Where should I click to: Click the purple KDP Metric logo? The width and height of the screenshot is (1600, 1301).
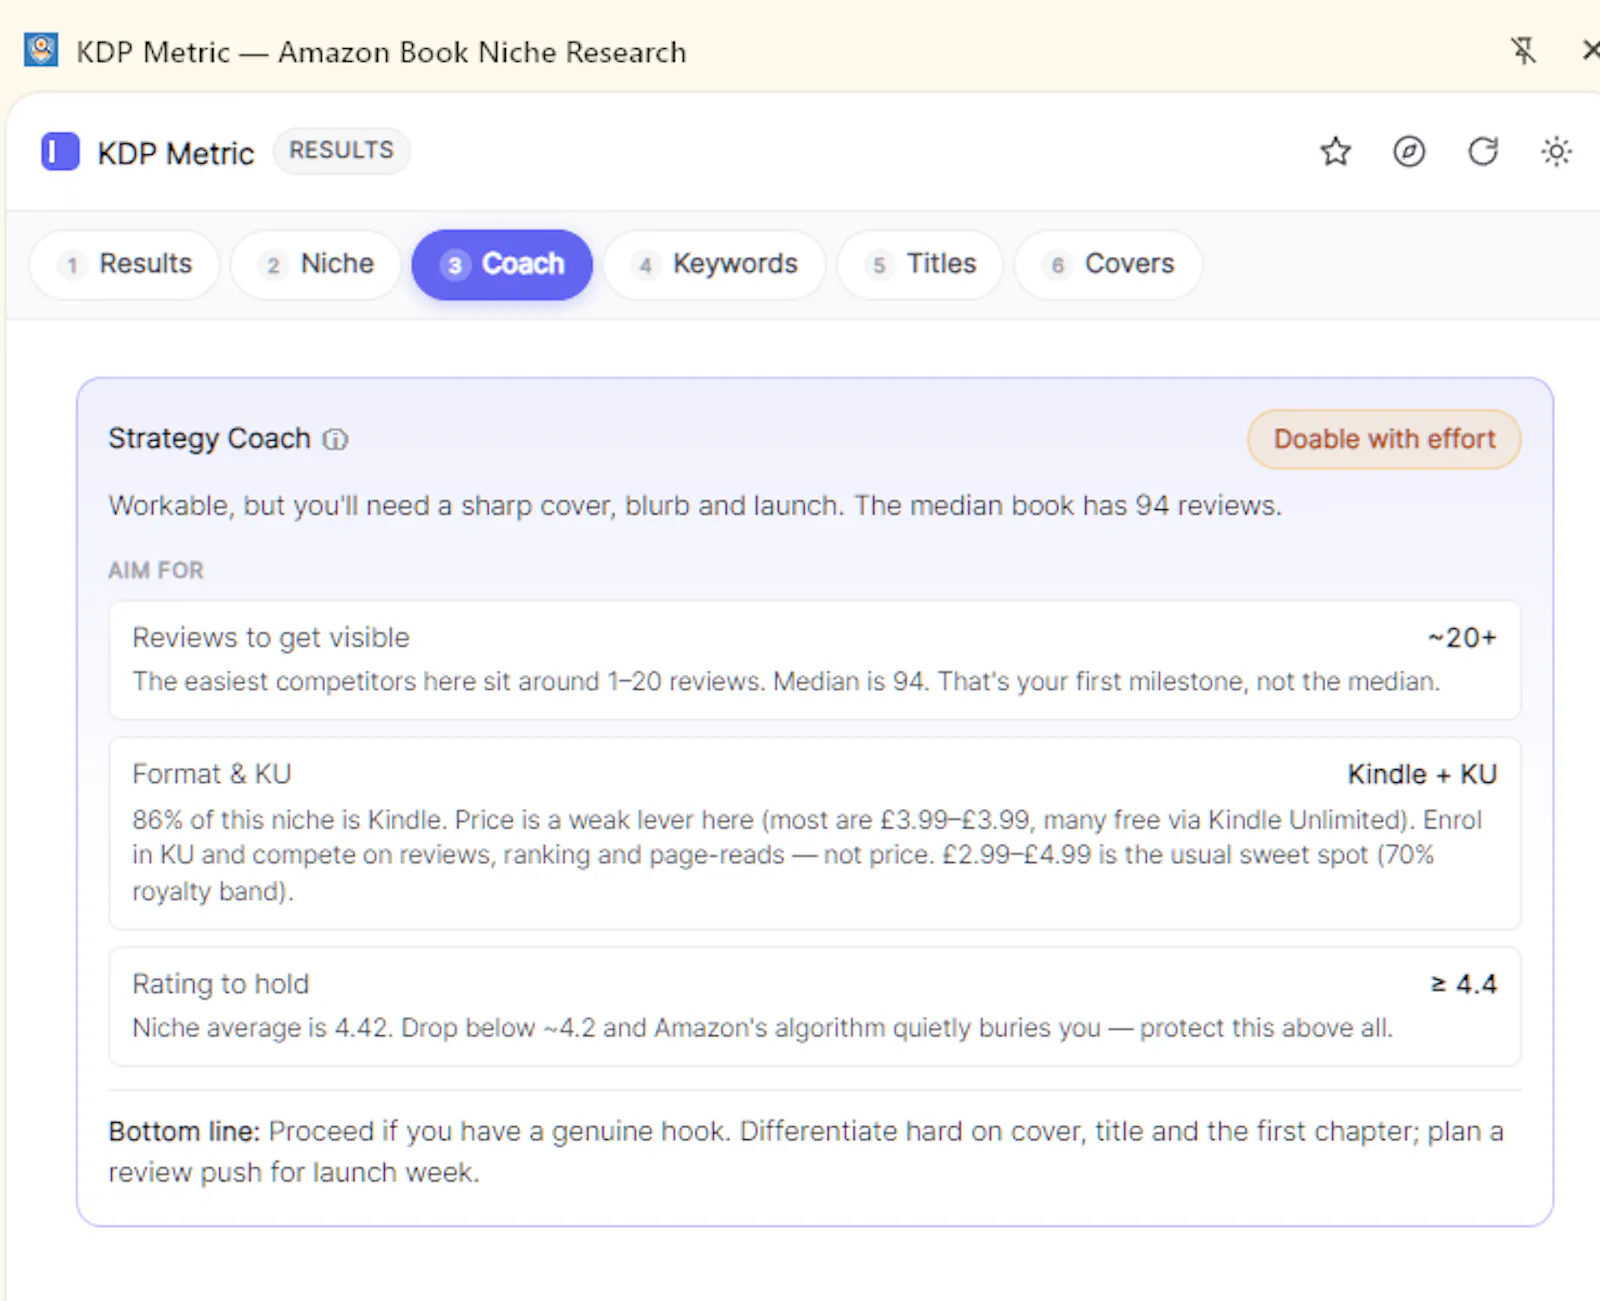click(x=60, y=152)
